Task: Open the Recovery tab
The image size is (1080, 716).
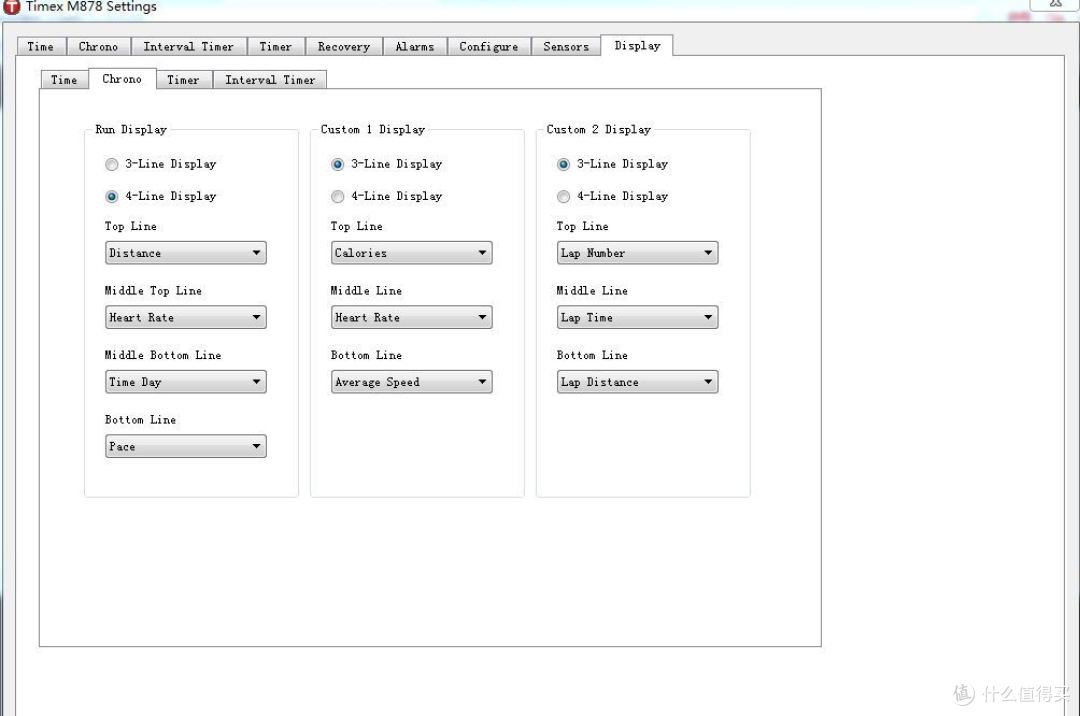Action: click(x=344, y=47)
